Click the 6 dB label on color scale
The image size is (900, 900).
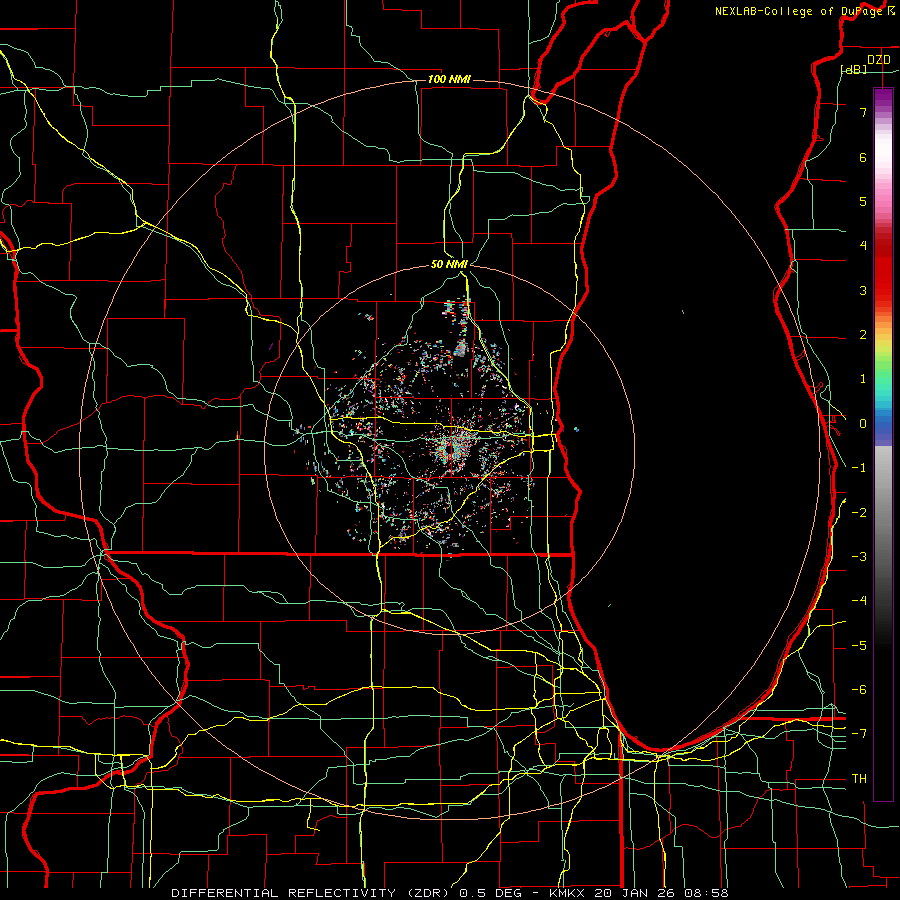[x=863, y=157]
